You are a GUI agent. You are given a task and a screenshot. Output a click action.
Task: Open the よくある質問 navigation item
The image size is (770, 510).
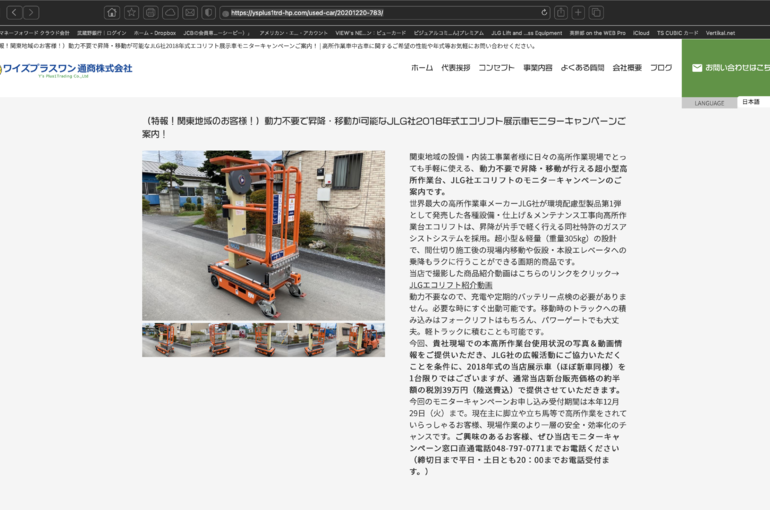point(582,68)
